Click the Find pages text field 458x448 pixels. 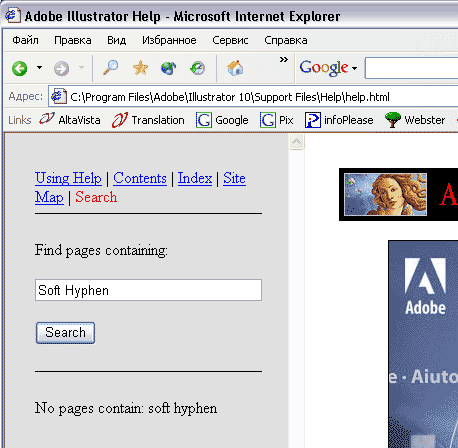148,290
